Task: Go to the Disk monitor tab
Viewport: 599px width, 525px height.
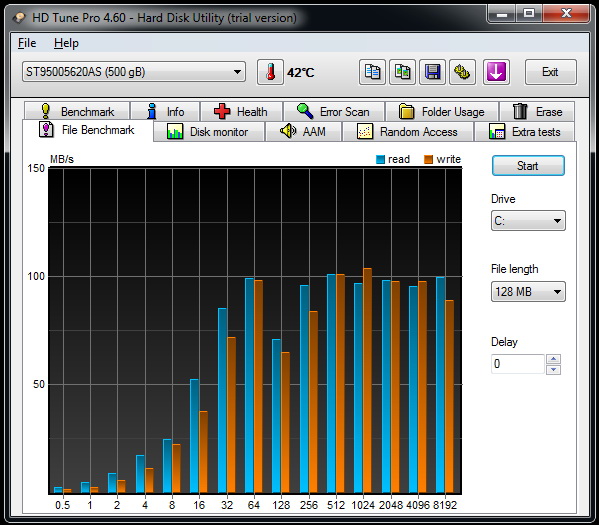Action: (x=209, y=132)
